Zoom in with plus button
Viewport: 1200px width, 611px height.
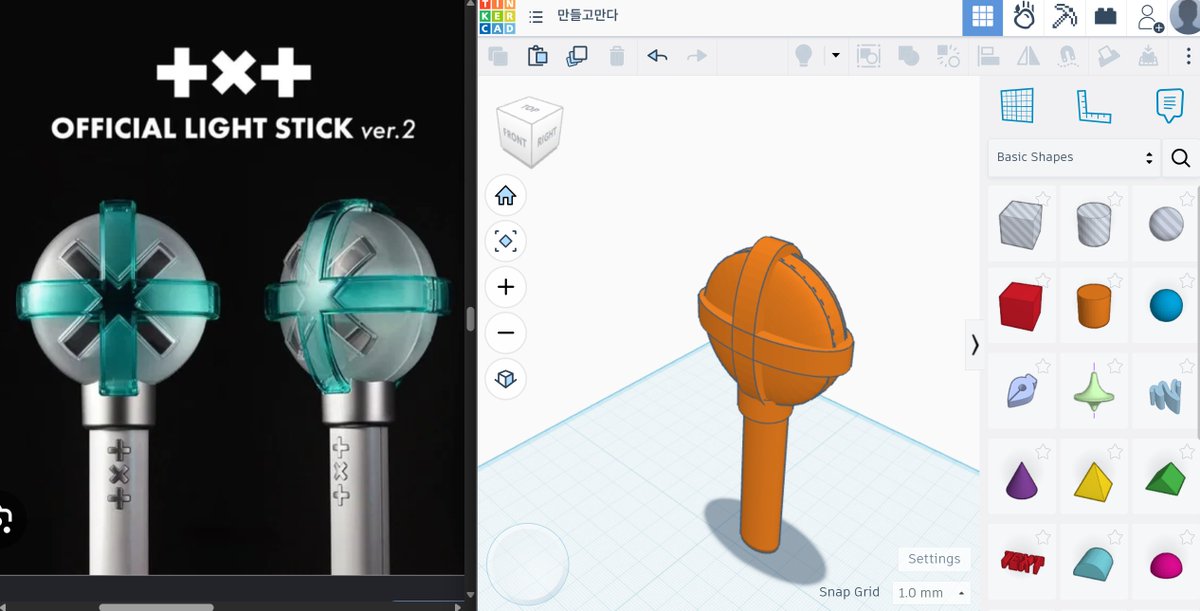[x=505, y=287]
